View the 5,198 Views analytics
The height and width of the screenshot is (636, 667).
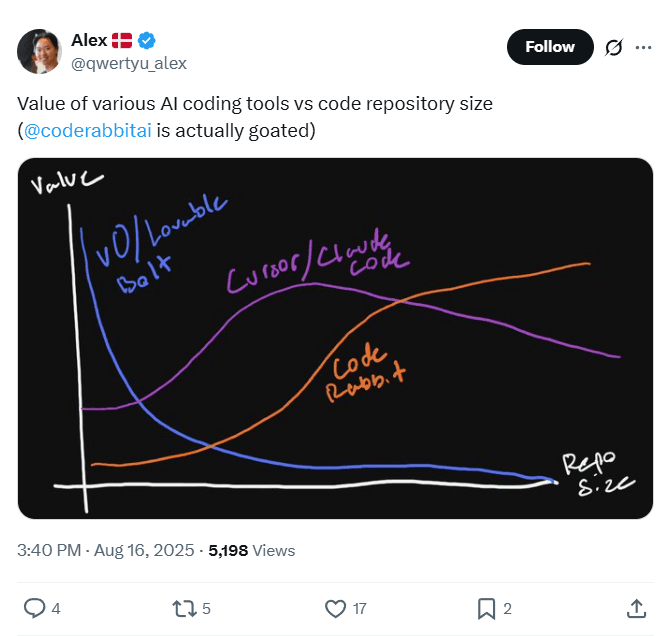[251, 550]
